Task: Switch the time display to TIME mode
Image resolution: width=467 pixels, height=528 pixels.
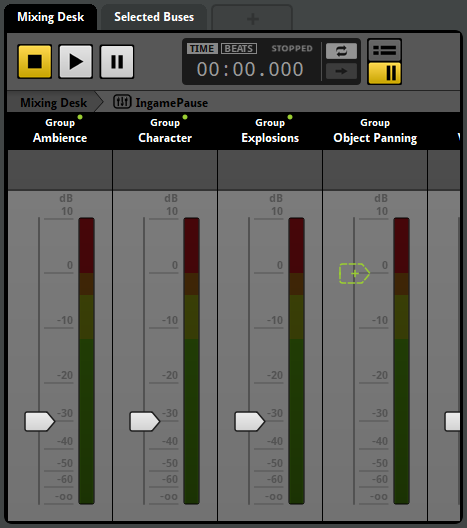Action: click(x=202, y=48)
